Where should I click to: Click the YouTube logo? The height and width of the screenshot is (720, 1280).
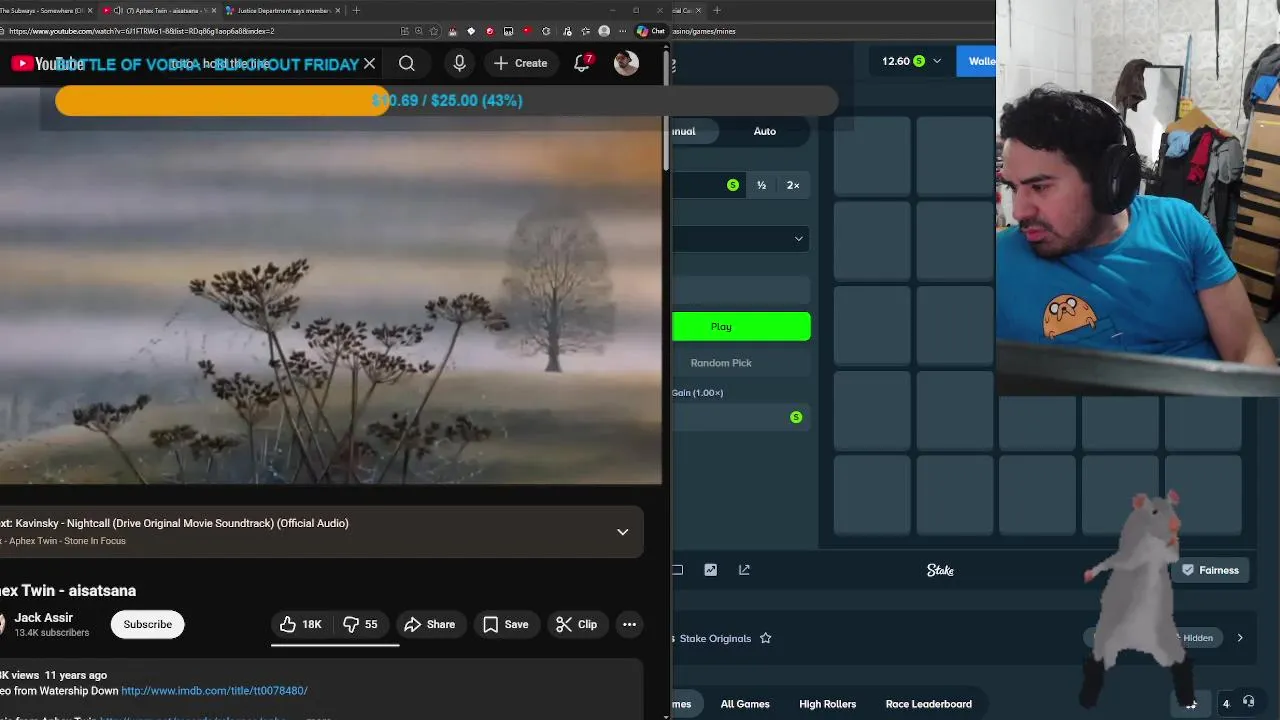tap(47, 64)
